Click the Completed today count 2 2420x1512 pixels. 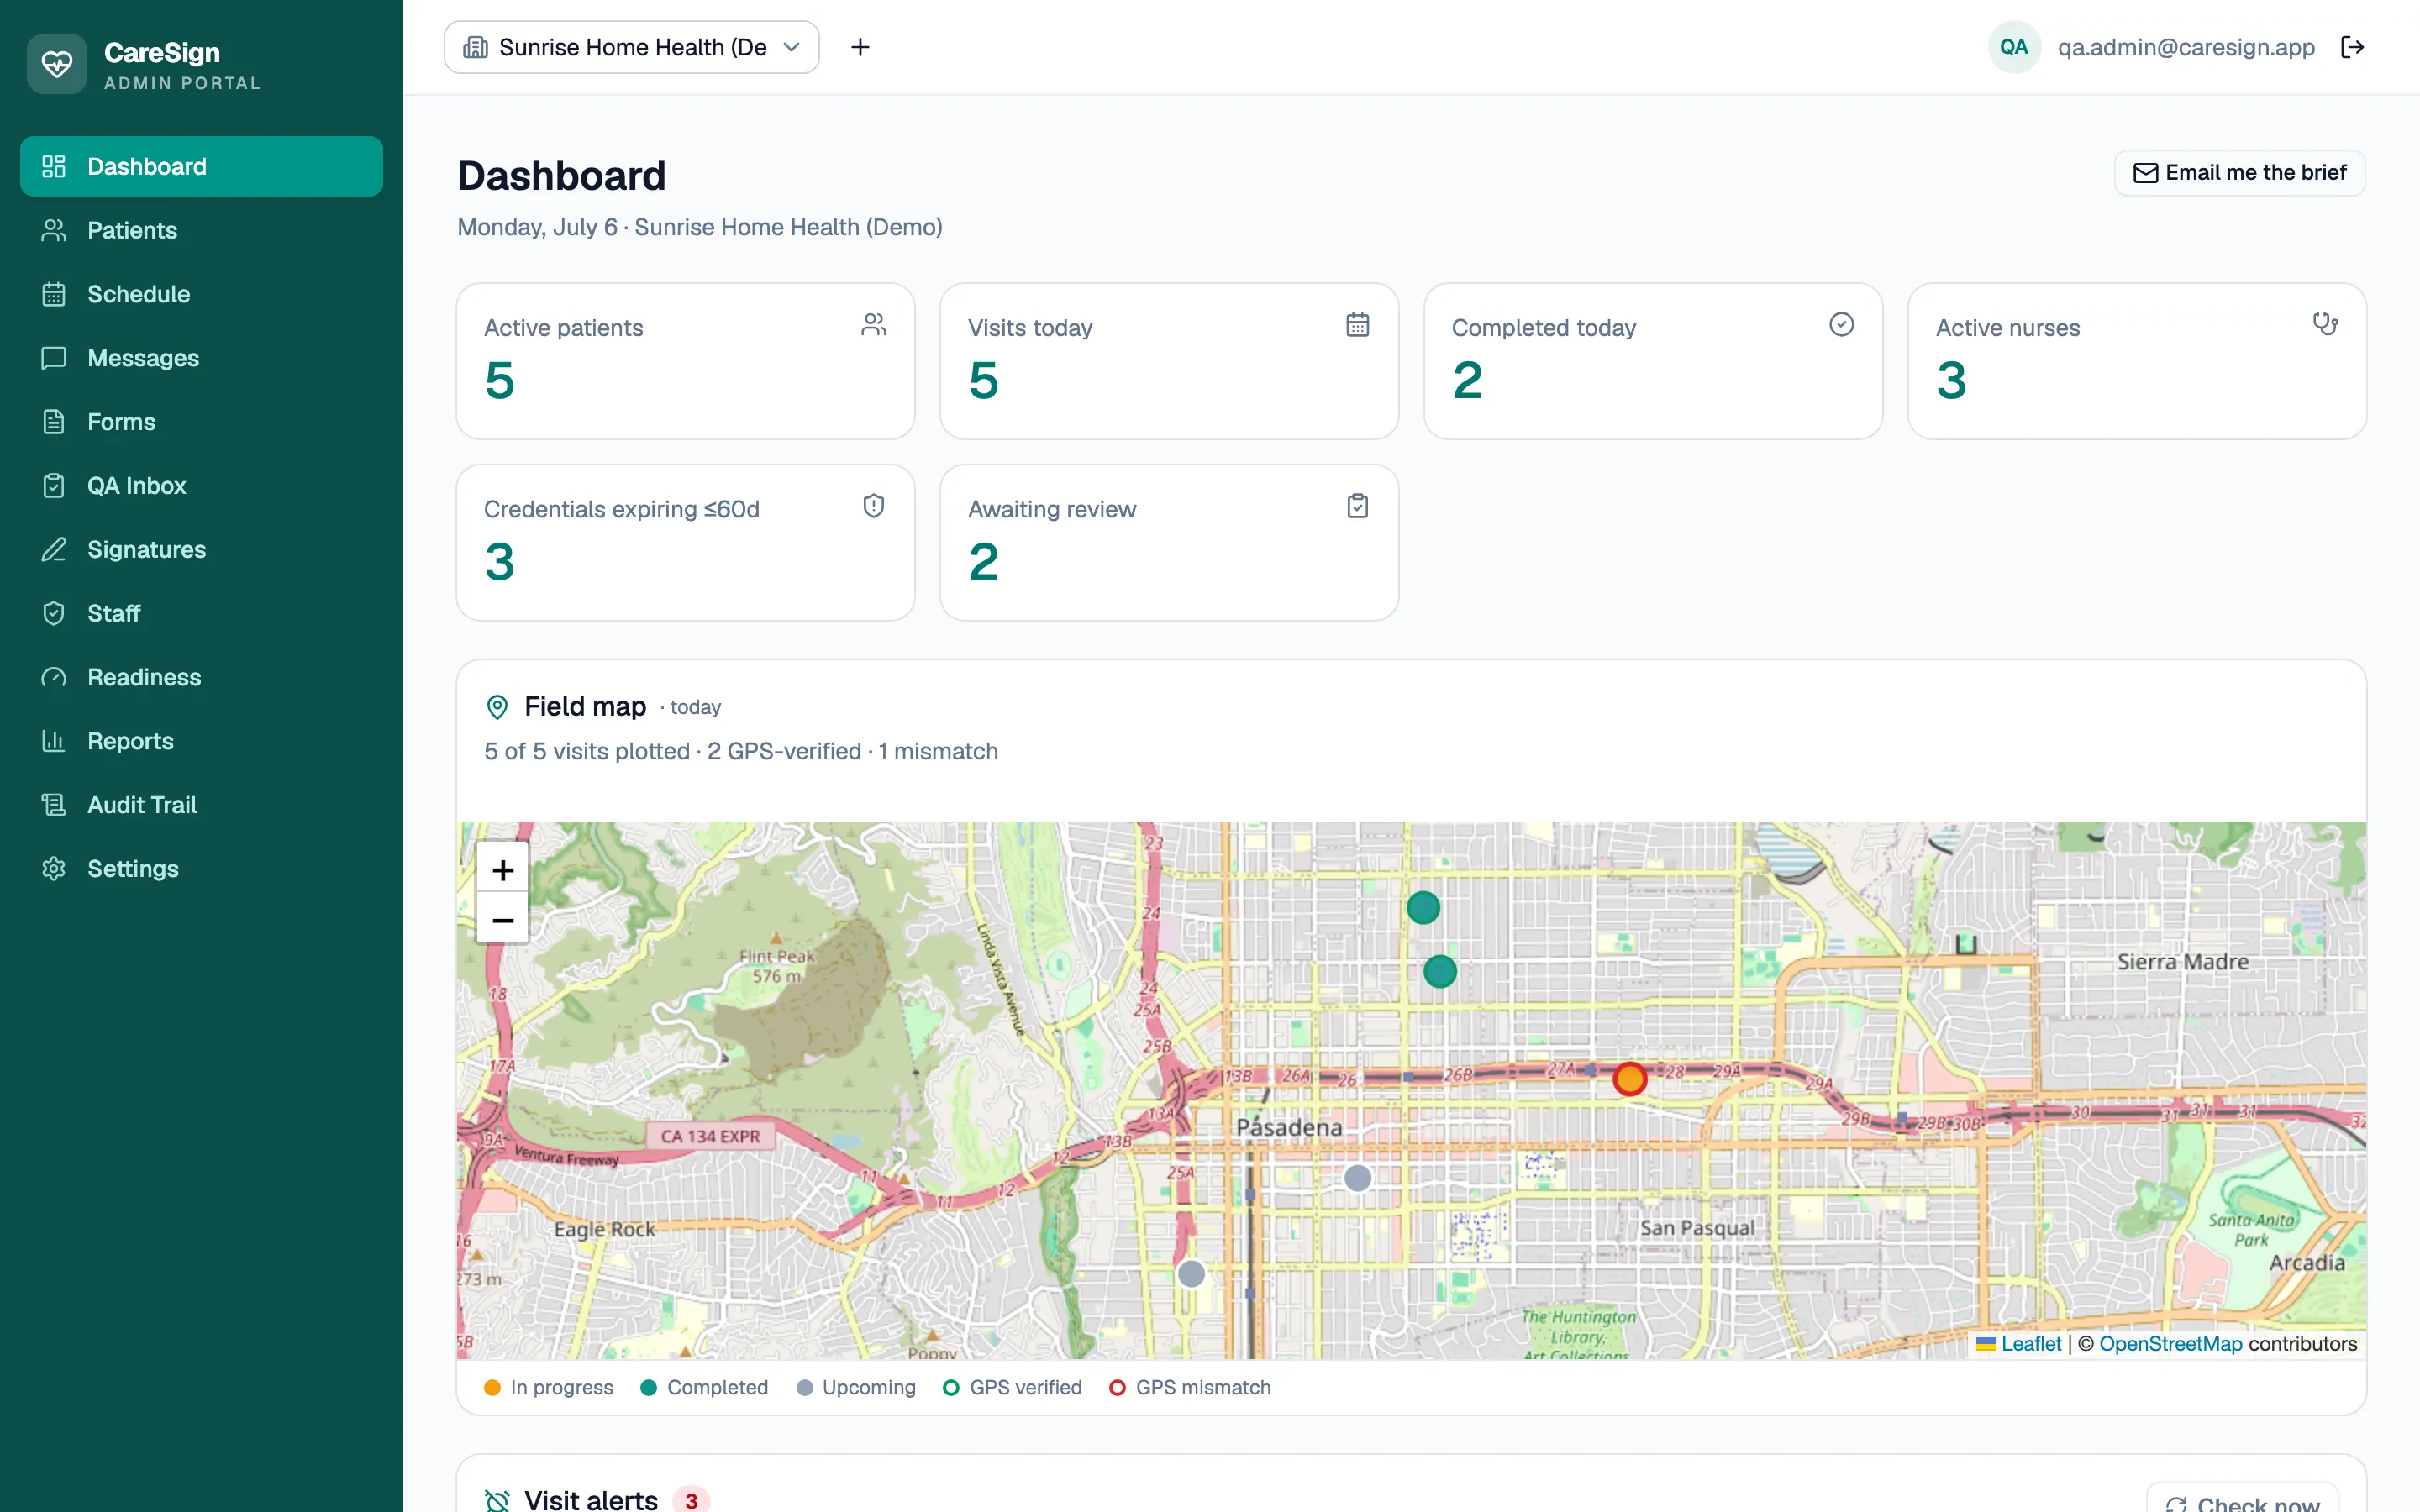pyautogui.click(x=1468, y=381)
